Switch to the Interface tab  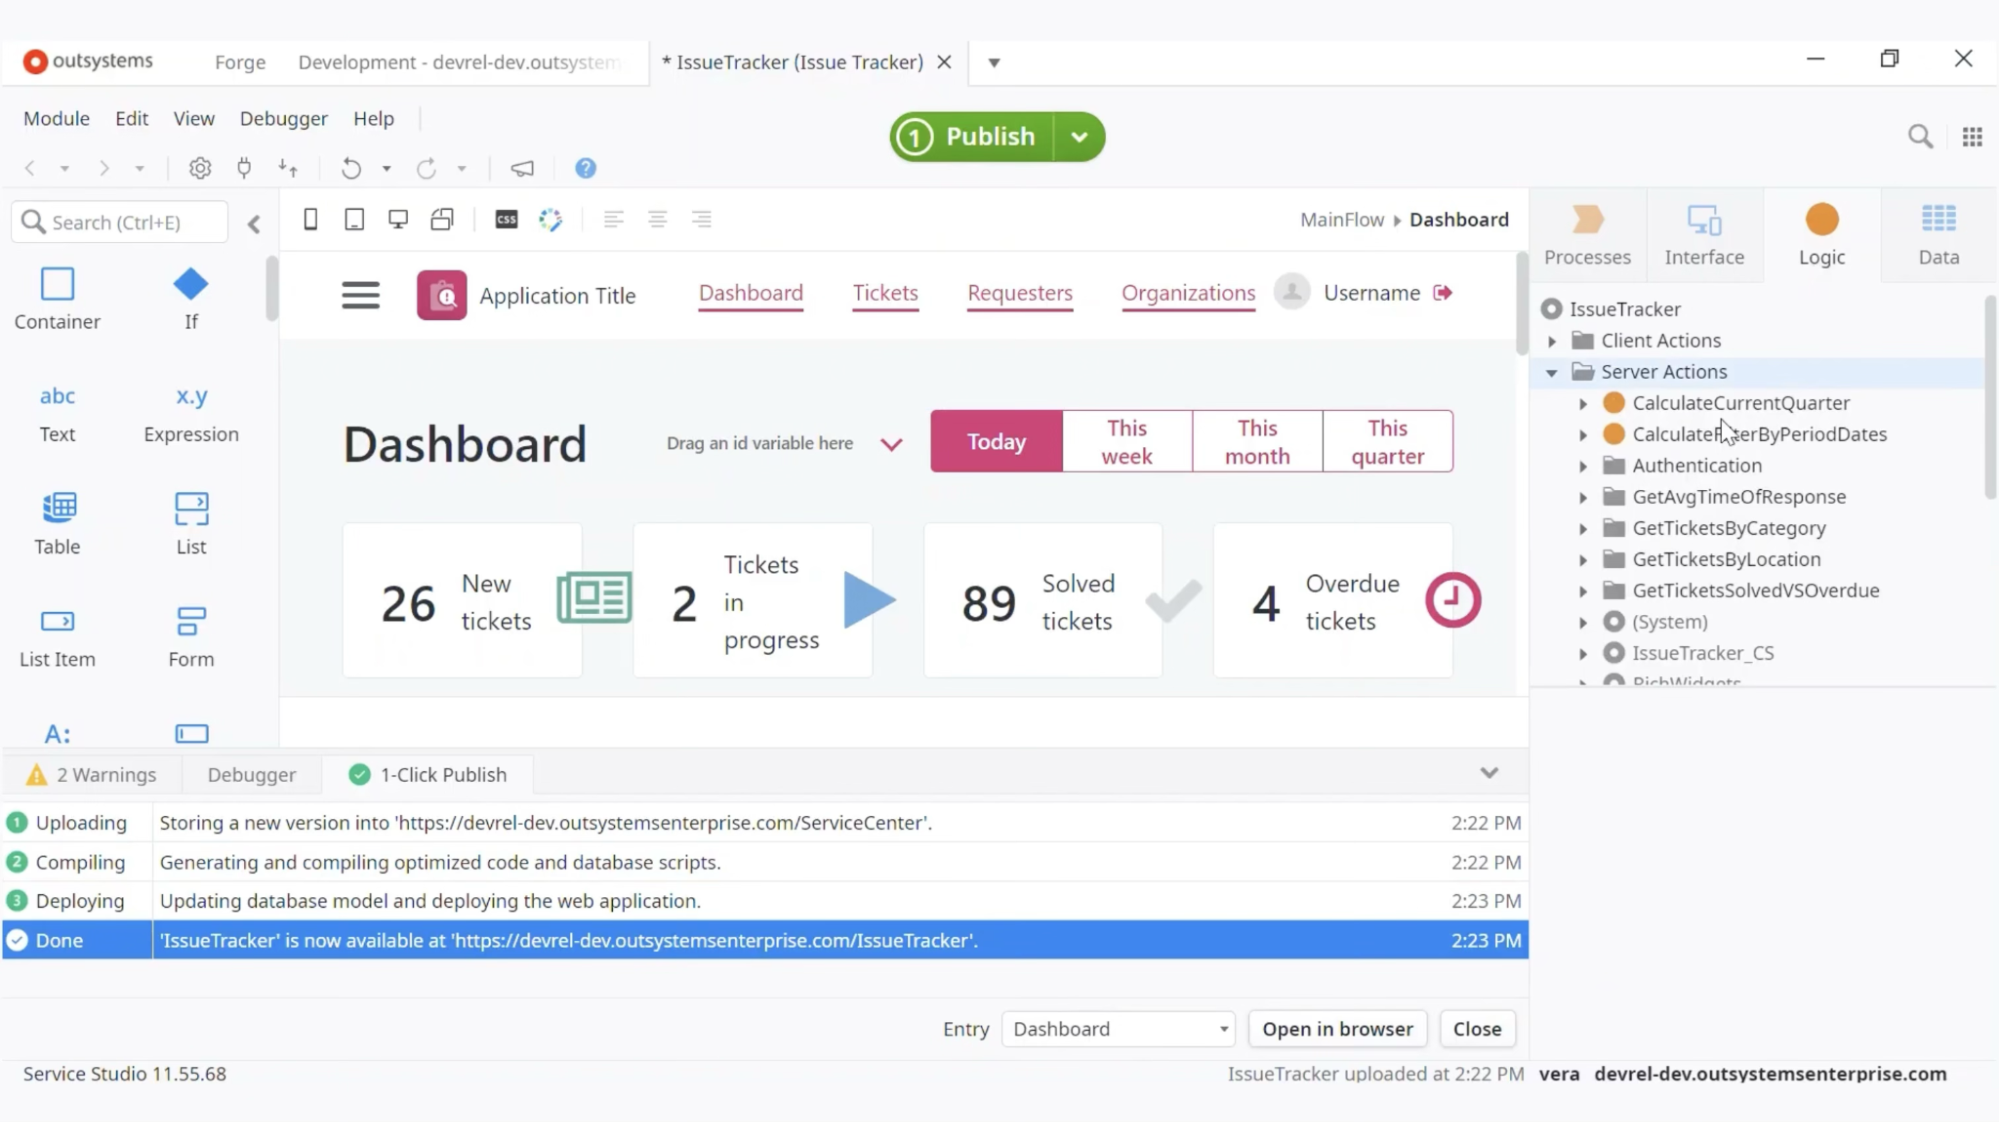pos(1704,234)
